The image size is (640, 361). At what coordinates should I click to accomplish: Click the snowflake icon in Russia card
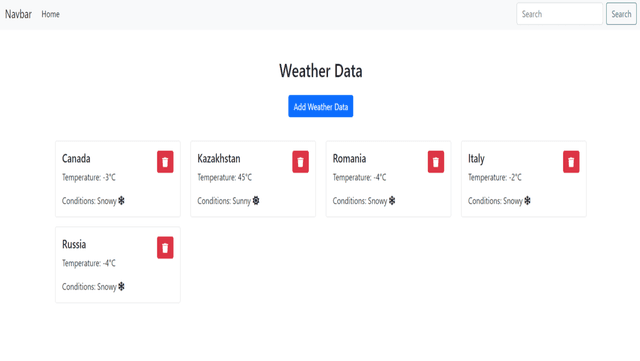click(121, 286)
